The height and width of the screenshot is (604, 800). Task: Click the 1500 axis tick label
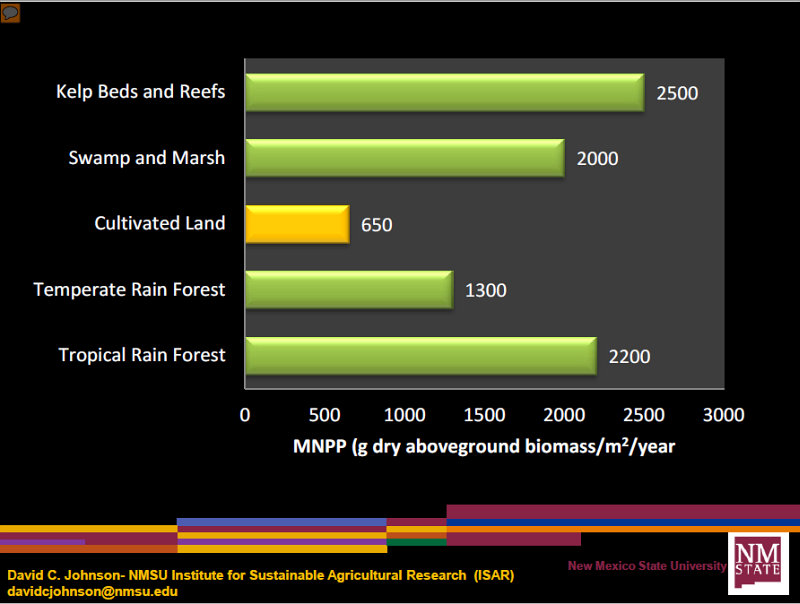point(484,415)
